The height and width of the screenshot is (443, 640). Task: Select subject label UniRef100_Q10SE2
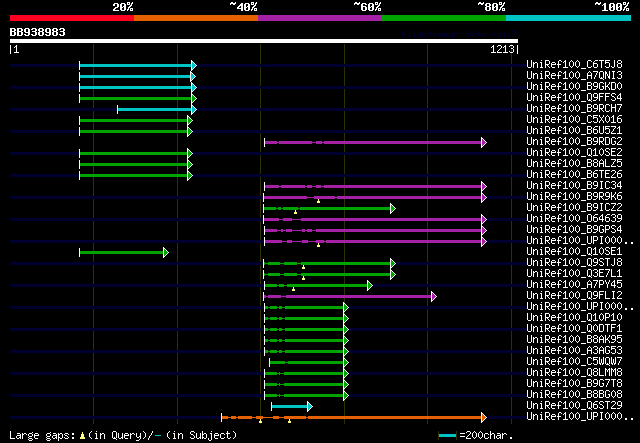[x=574, y=152]
